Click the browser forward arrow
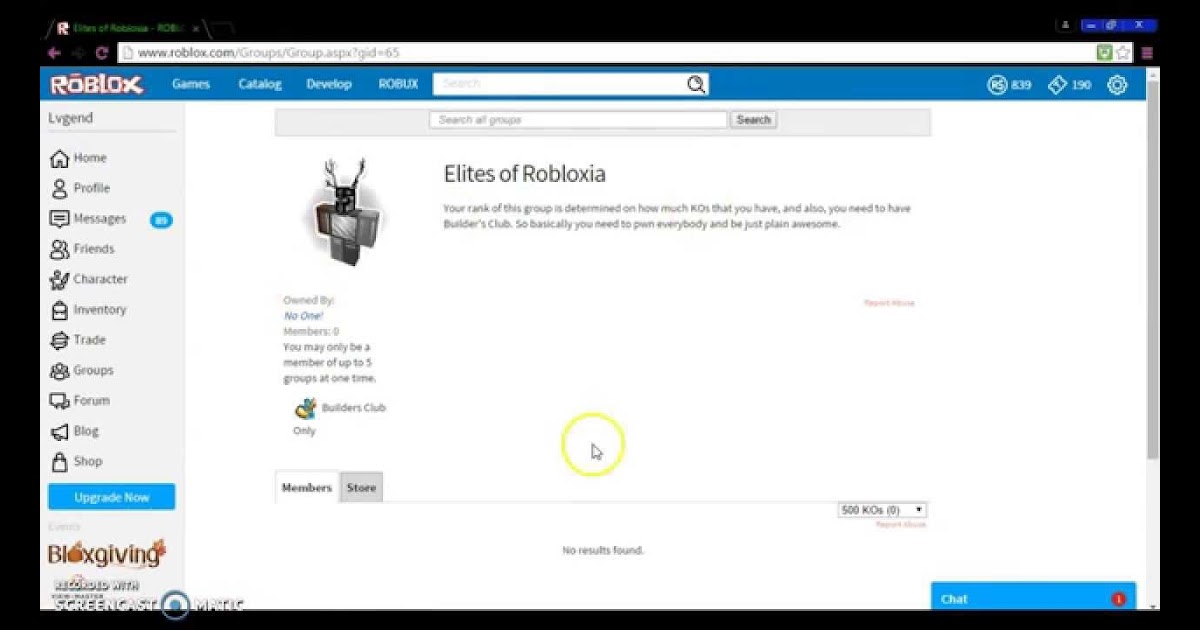The width and height of the screenshot is (1200, 630). click(x=78, y=53)
